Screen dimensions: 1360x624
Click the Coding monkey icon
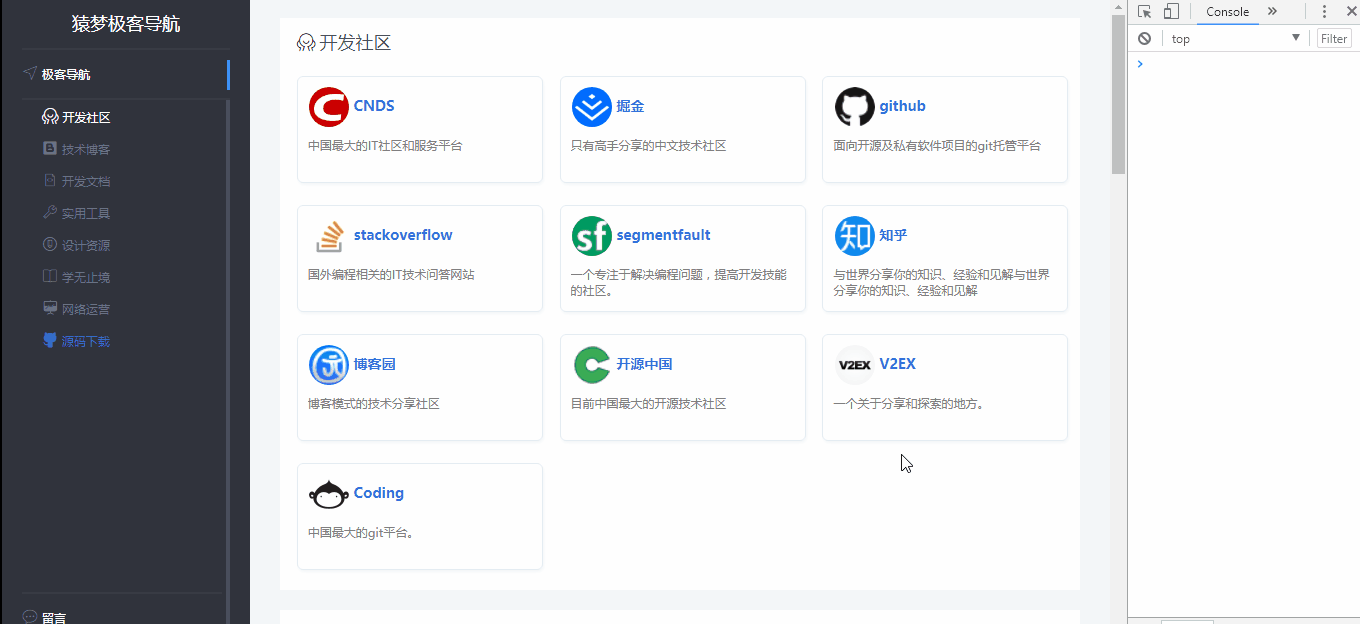(329, 493)
